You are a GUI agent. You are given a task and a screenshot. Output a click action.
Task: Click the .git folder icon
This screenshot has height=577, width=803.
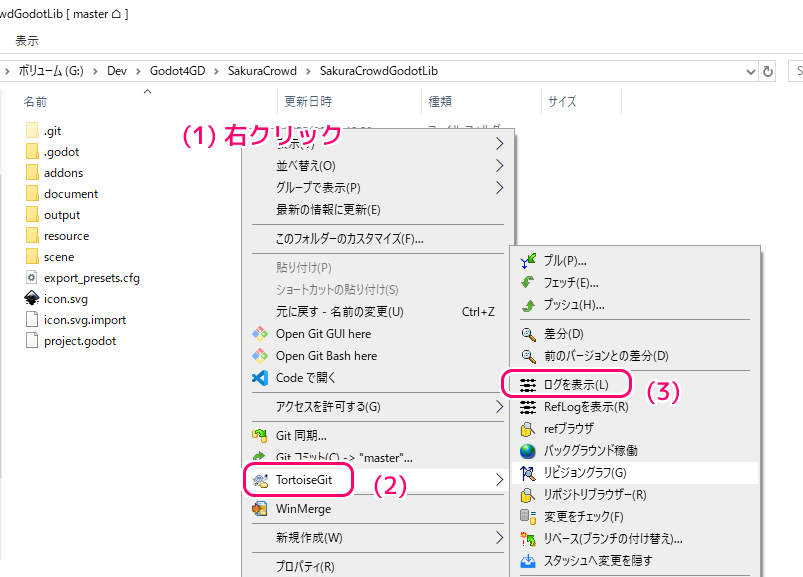[32, 131]
